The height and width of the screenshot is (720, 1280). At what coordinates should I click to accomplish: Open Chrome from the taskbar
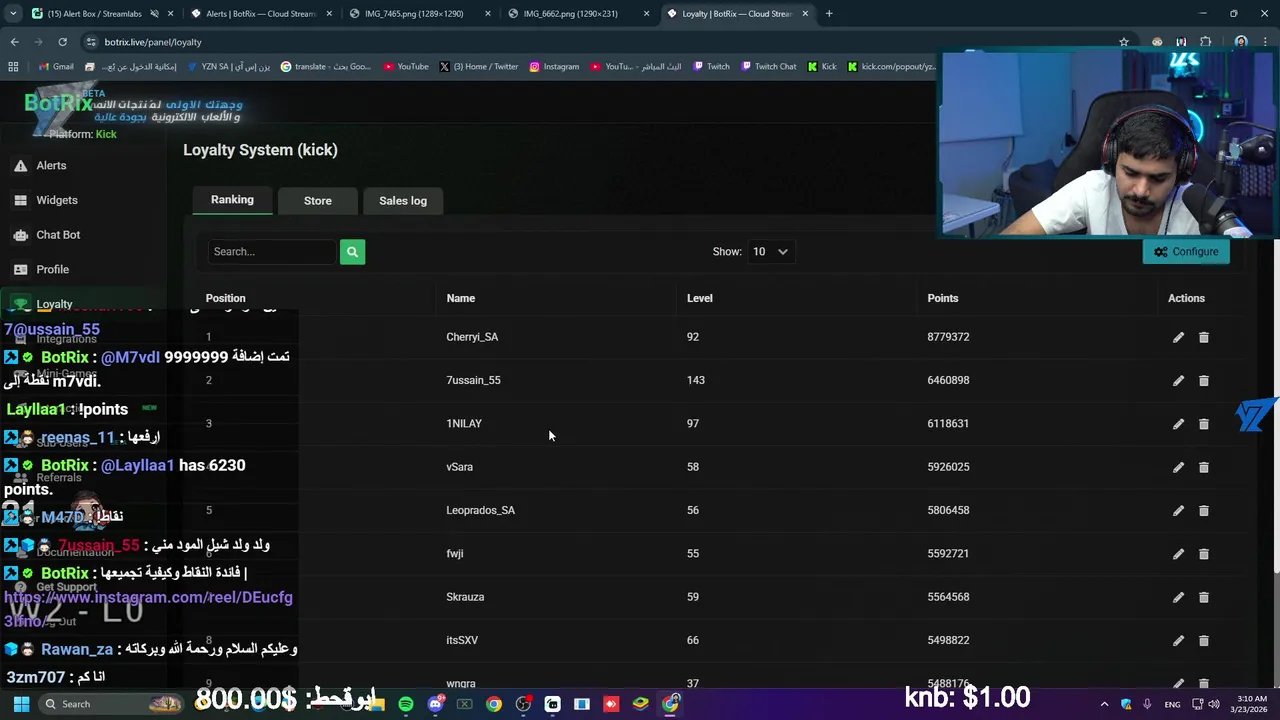pyautogui.click(x=493, y=704)
